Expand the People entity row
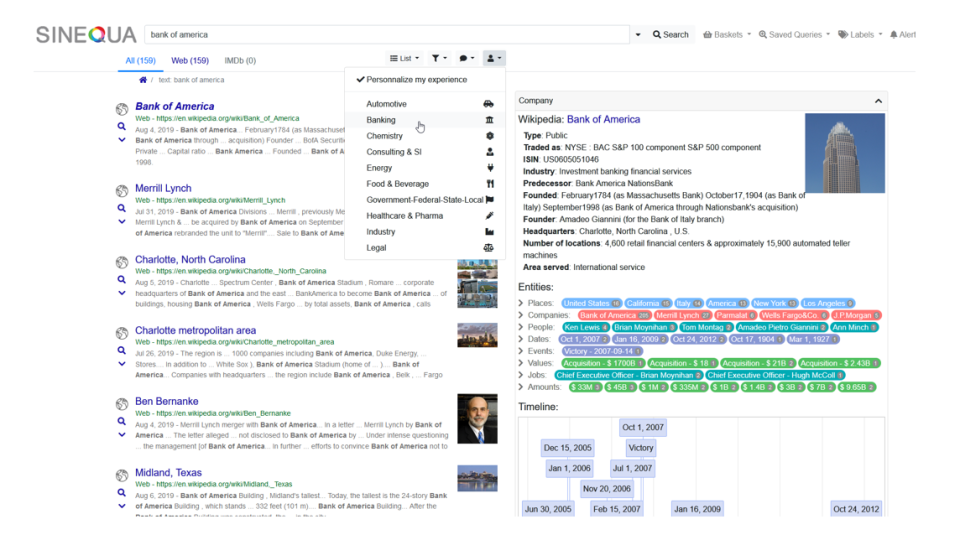This screenshot has width=960, height=540. coord(521,327)
